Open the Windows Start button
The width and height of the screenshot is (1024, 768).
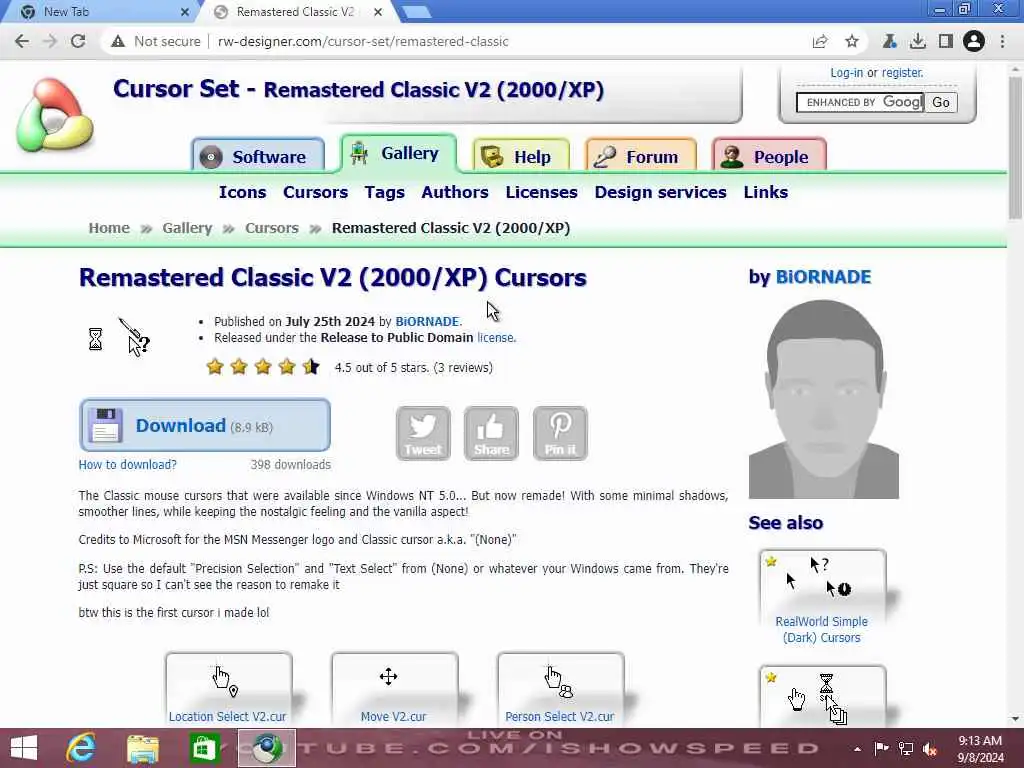point(24,748)
